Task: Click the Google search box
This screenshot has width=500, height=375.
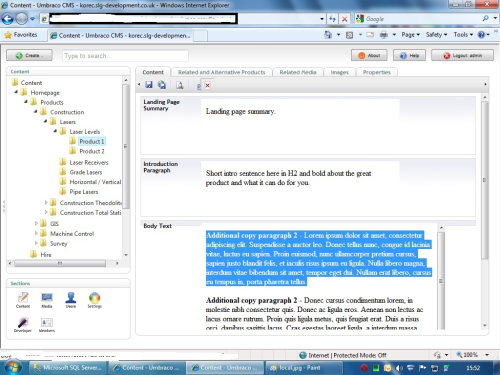Action: click(422, 19)
